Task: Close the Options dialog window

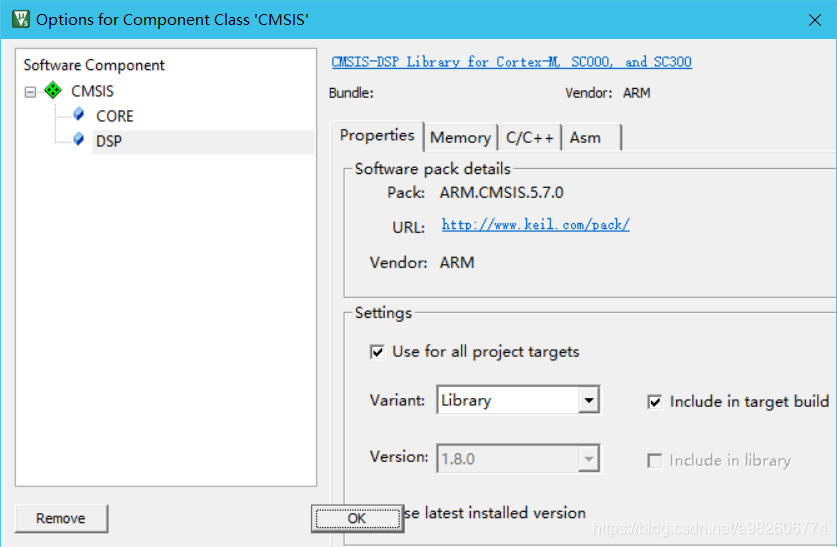Action: click(815, 20)
